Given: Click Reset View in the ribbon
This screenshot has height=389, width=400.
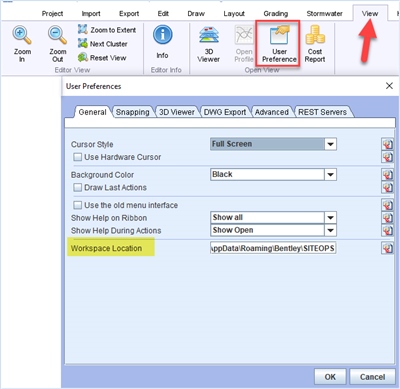Looking at the screenshot, I should (102, 58).
